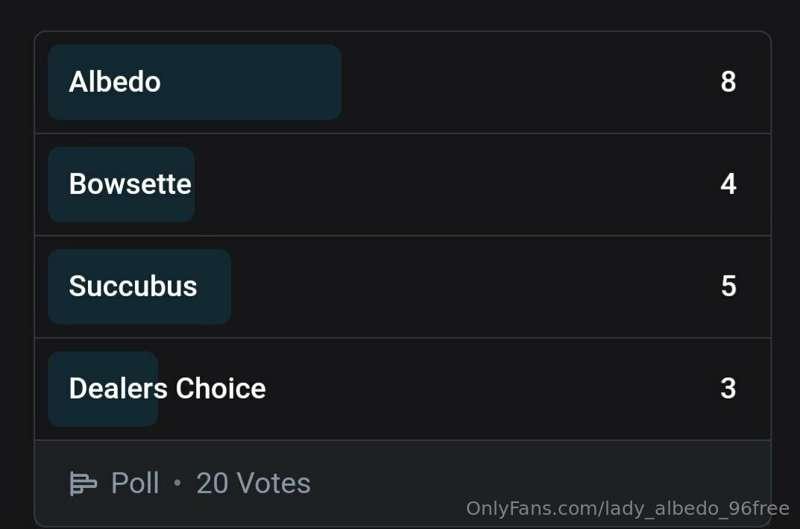
Task: Click the Succubus result progress bar
Action: [139, 286]
